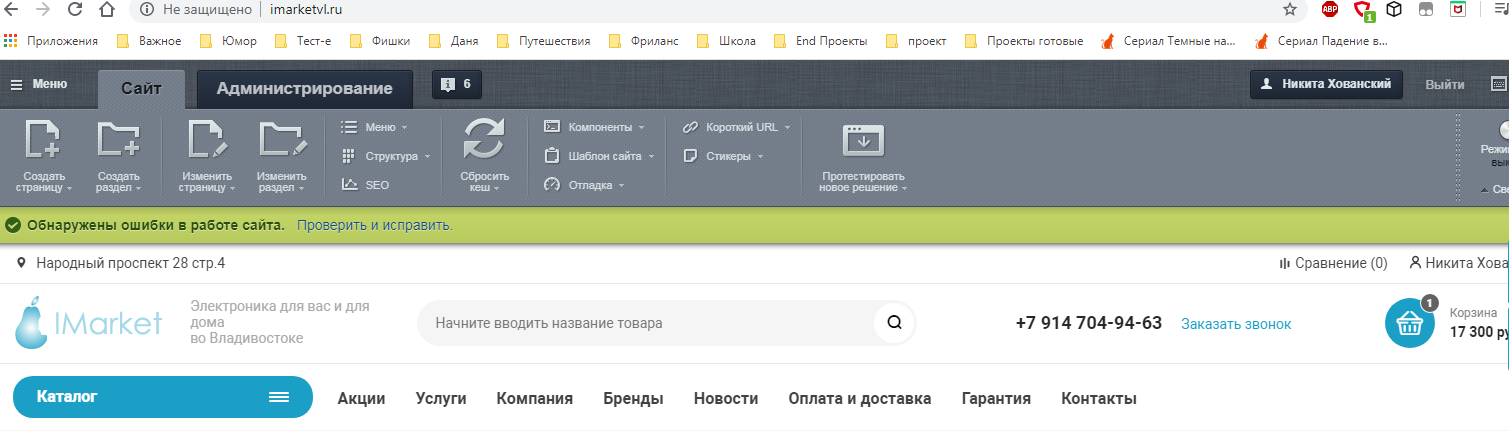Click the Создать страницу page icon
The image size is (1509, 431).
pos(42,139)
